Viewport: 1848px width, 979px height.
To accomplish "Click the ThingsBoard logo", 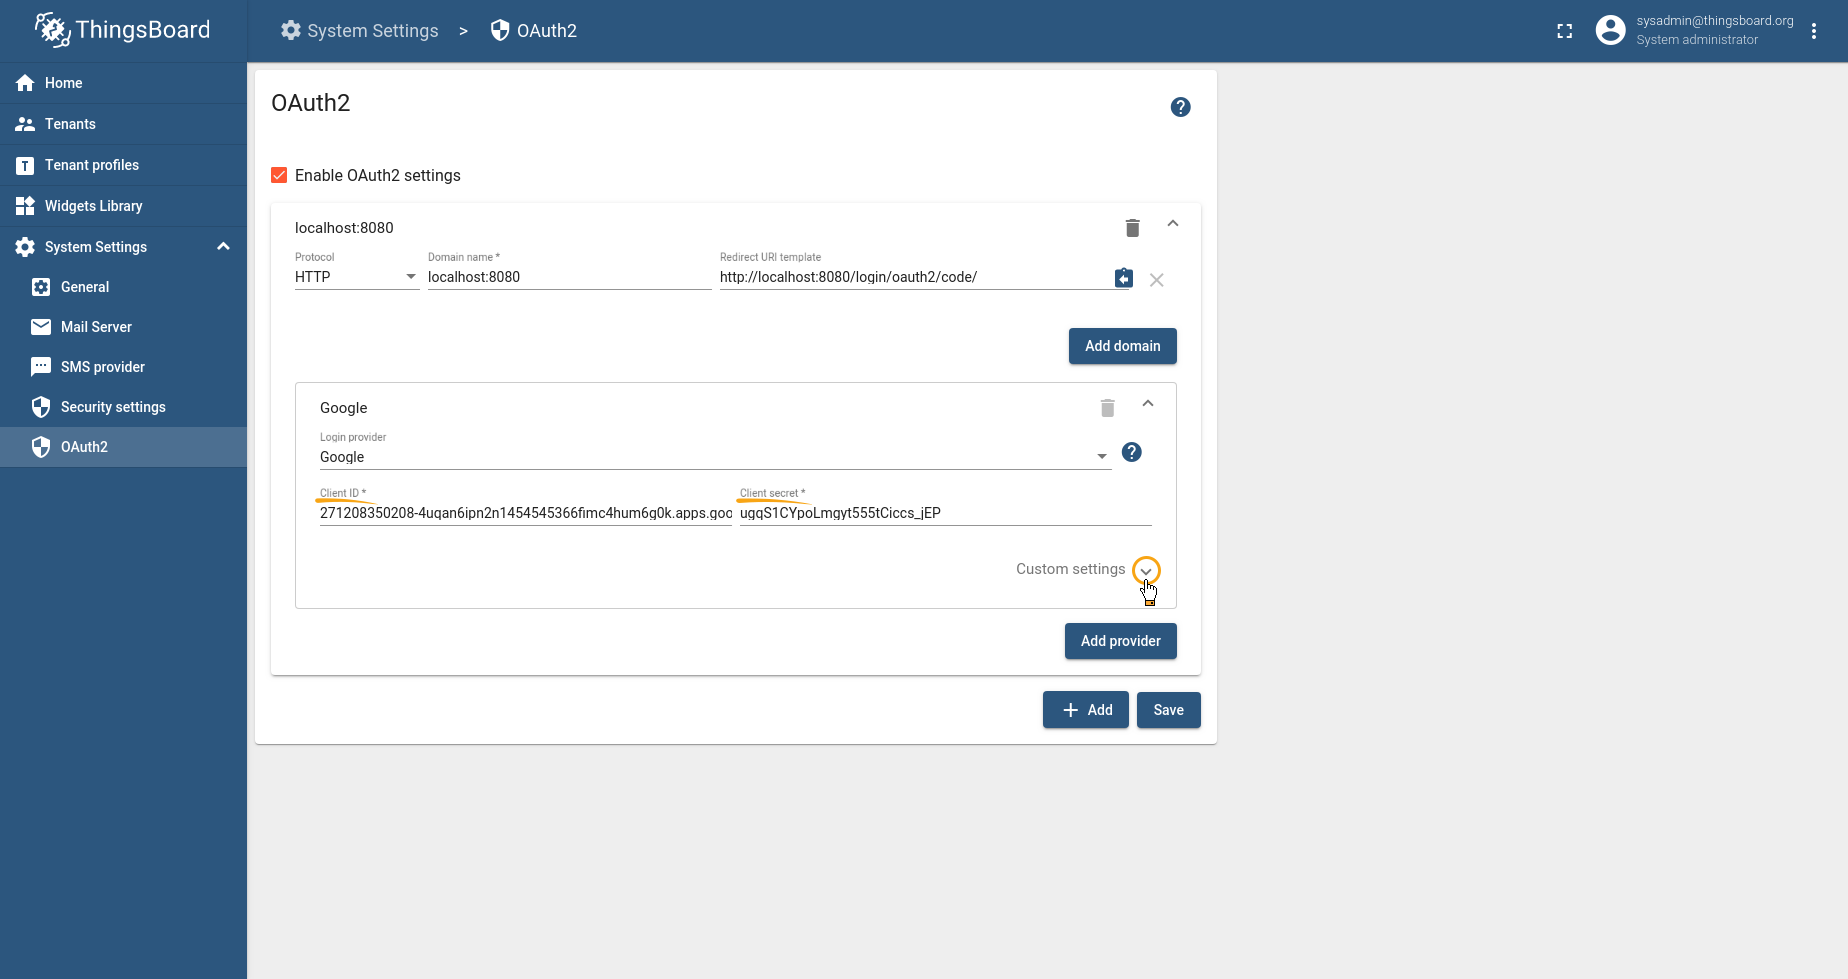I will (122, 30).
